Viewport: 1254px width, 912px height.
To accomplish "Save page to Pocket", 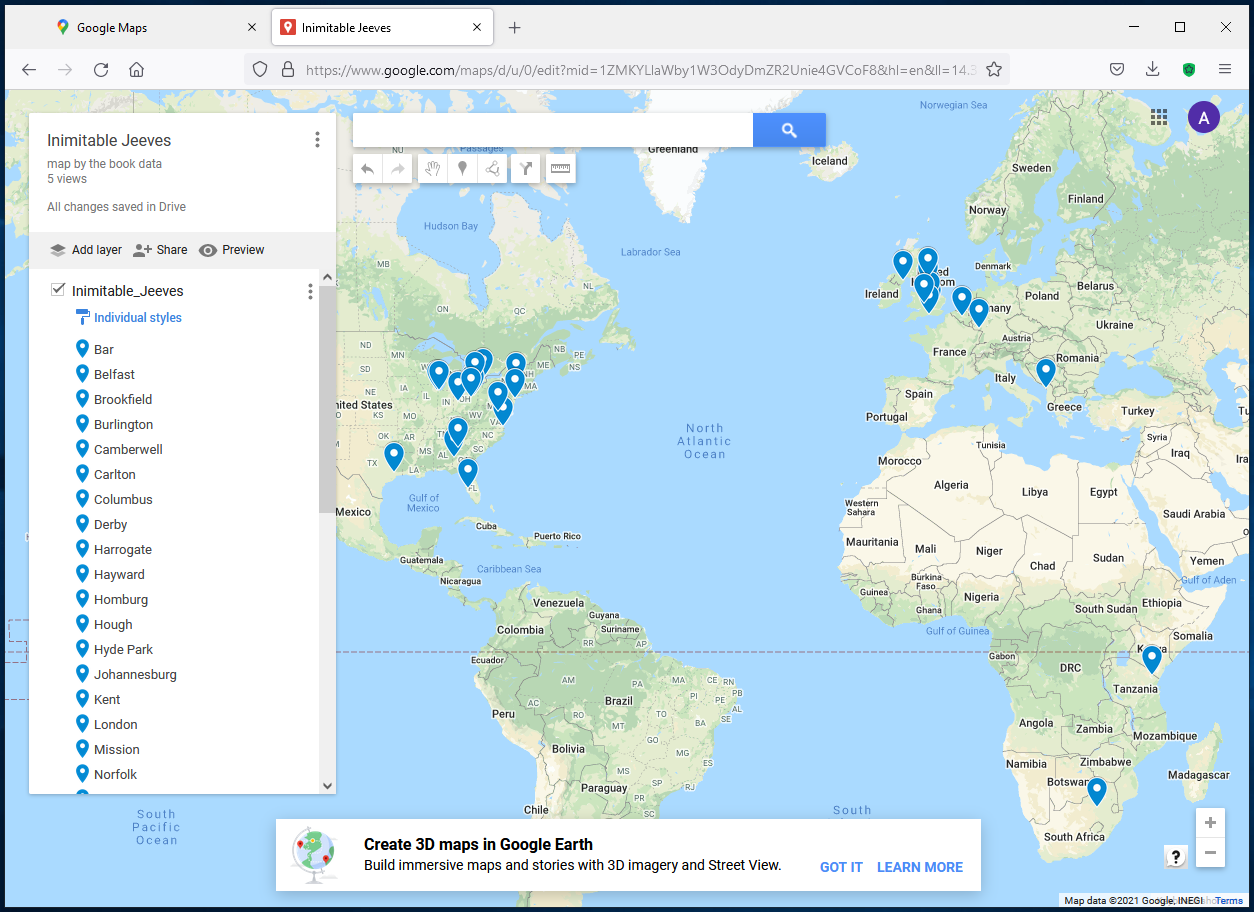I will 1117,69.
